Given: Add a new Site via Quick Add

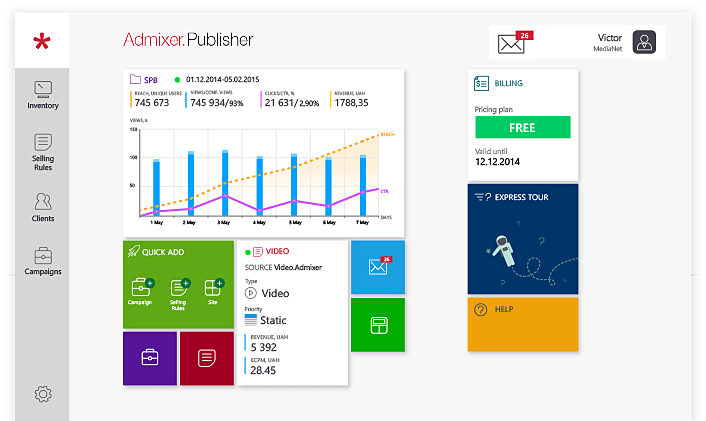Looking at the screenshot, I should [212, 291].
